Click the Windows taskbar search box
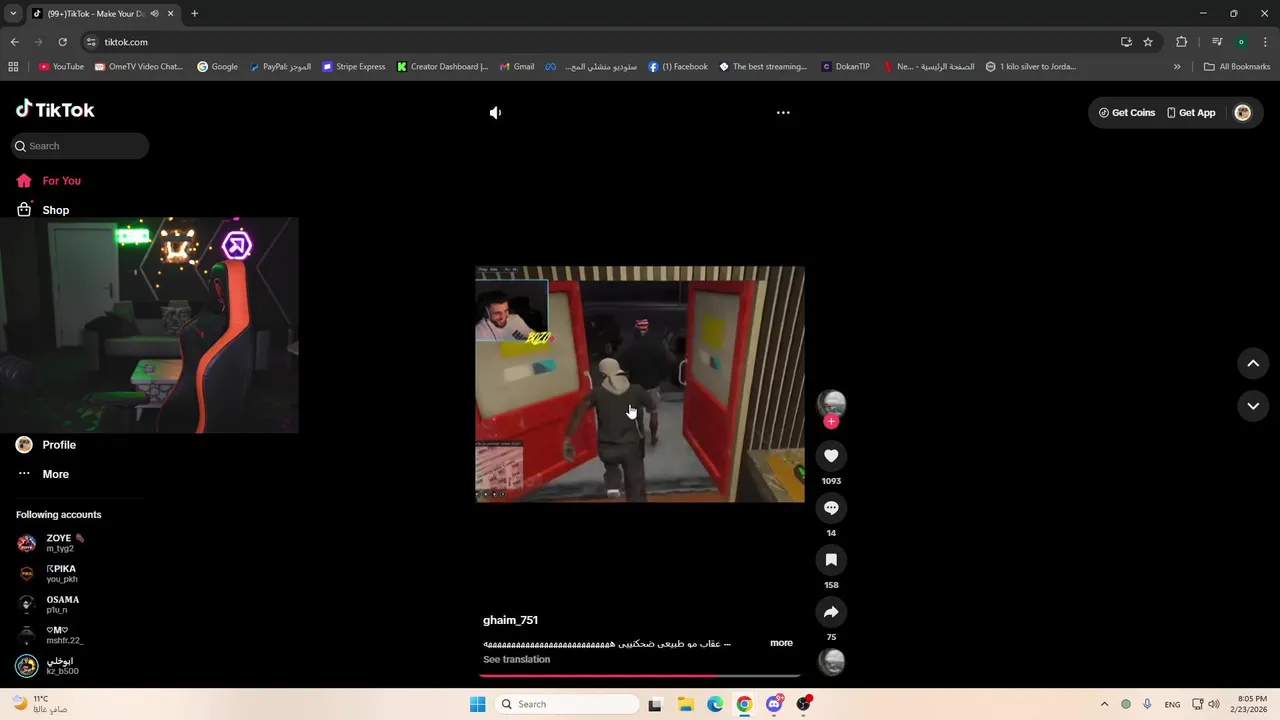 click(x=568, y=704)
